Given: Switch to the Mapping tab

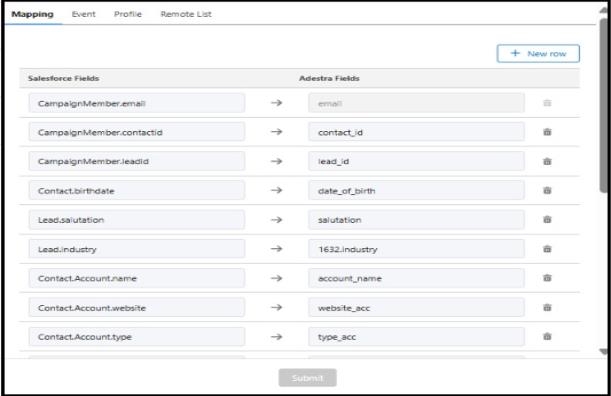Looking at the screenshot, I should 32,14.
